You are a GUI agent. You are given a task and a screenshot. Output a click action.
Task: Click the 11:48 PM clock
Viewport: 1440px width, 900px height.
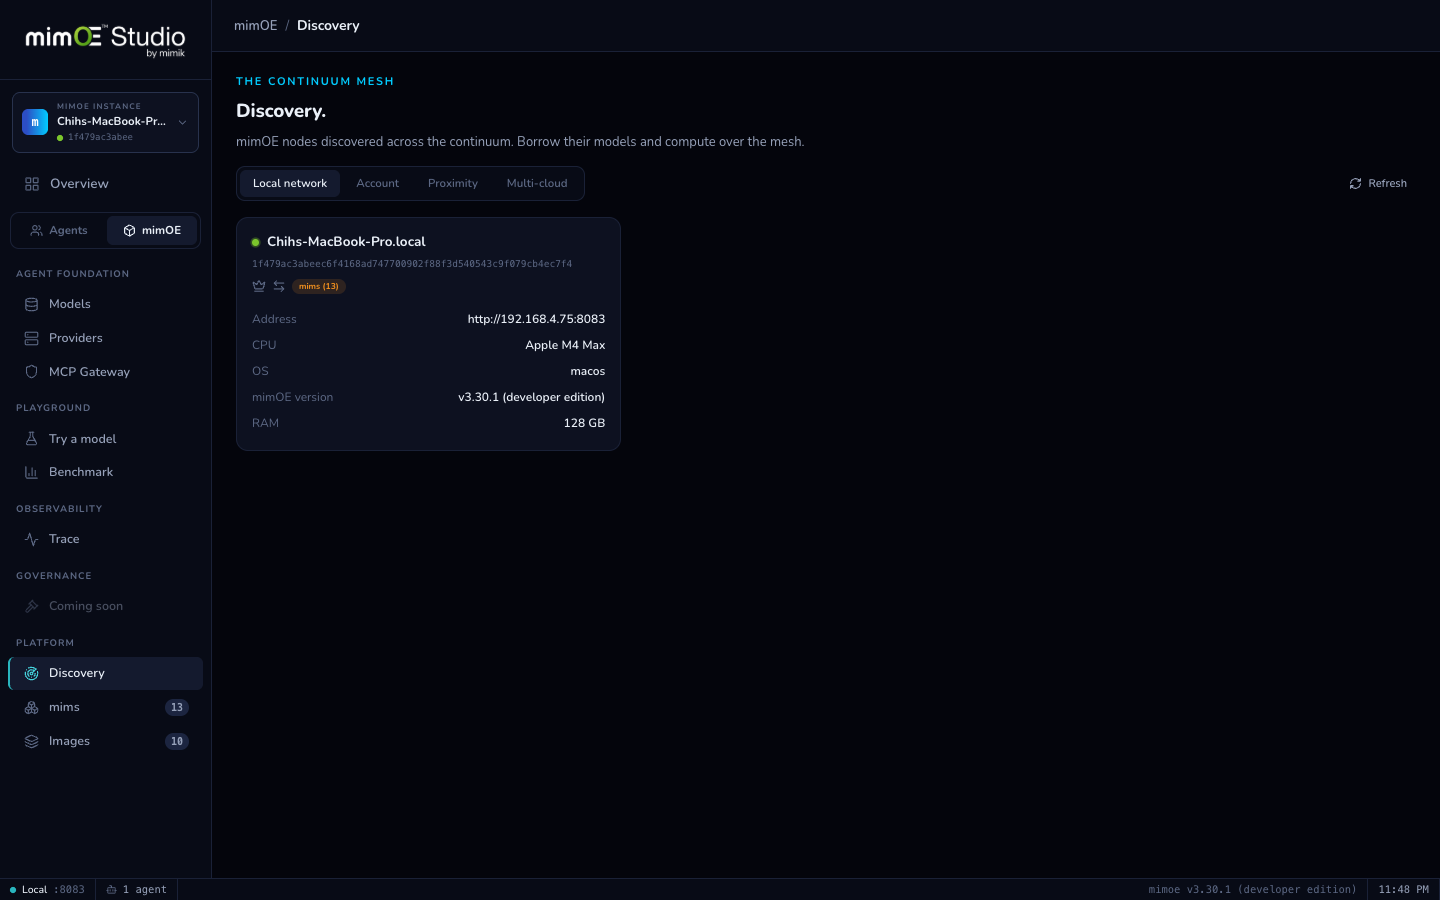coord(1403,890)
